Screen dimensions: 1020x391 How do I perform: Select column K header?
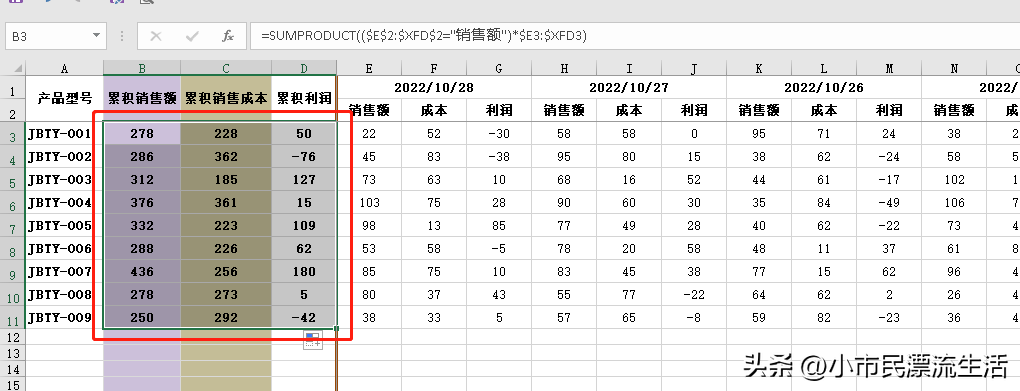tap(758, 68)
